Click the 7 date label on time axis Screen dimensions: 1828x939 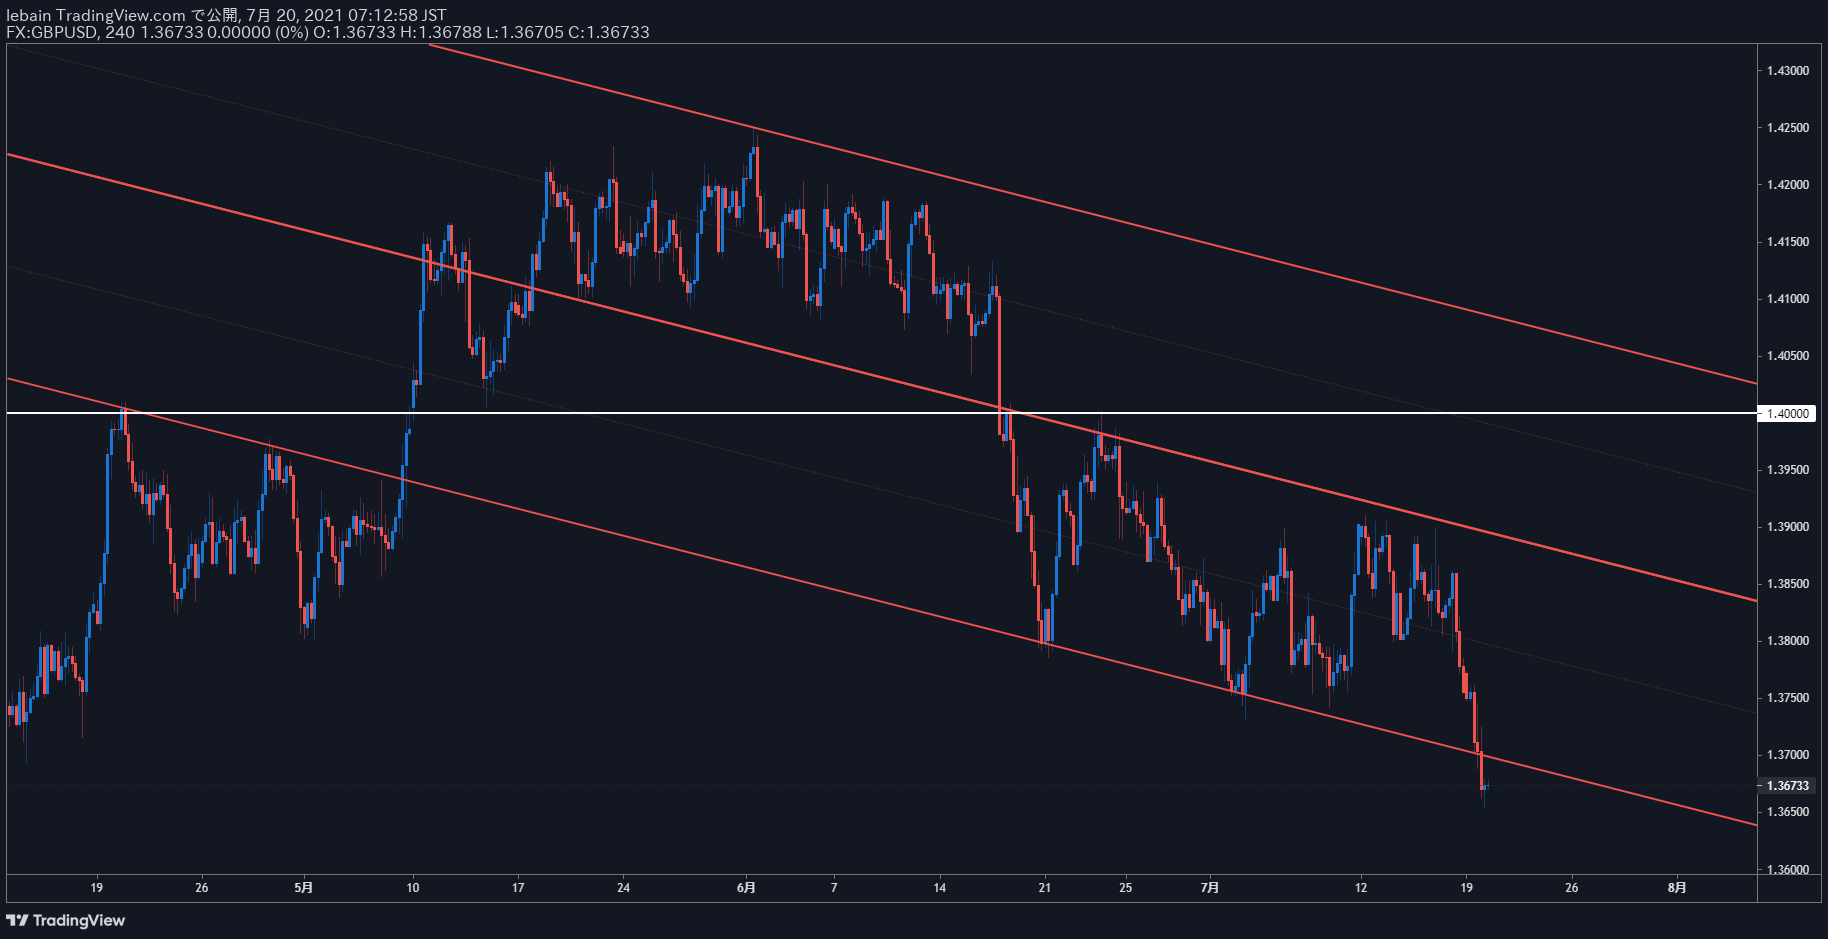[x=834, y=888]
